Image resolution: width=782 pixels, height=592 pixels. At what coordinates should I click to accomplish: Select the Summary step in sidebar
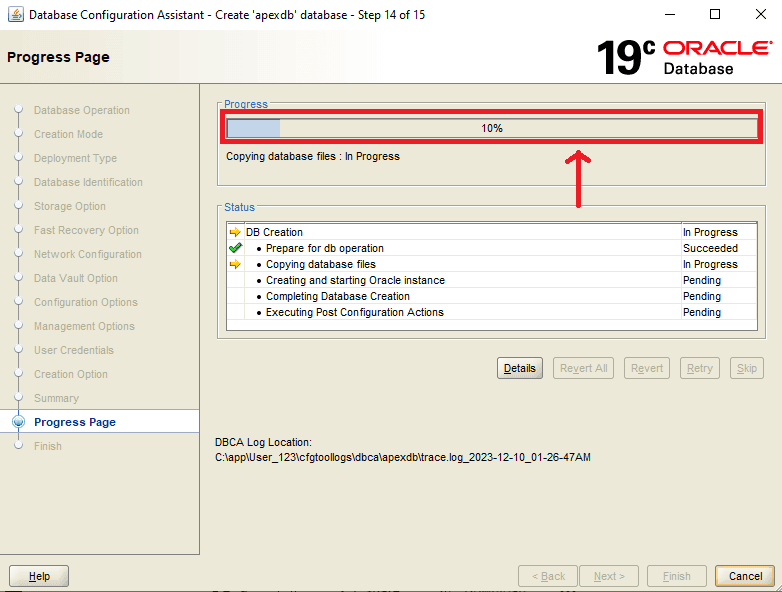[56, 398]
